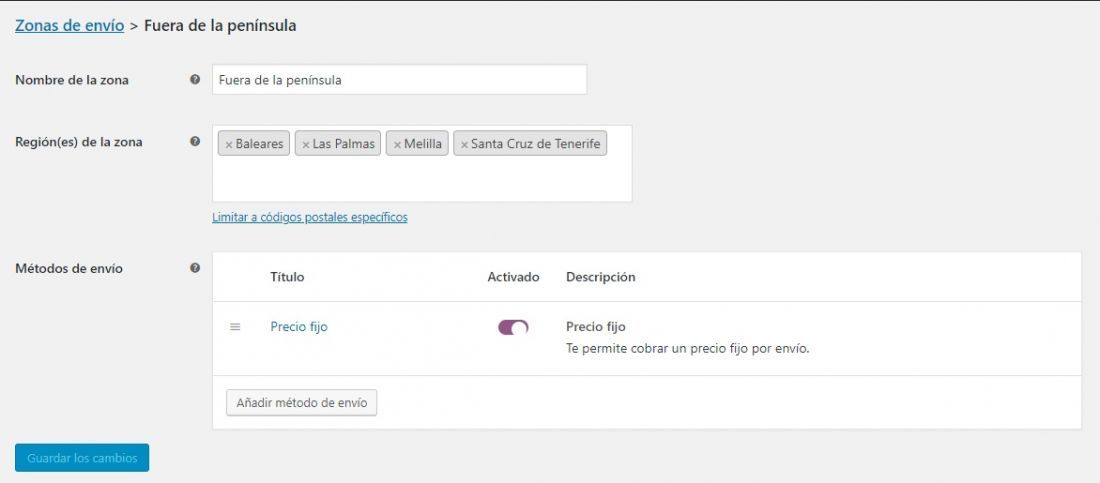This screenshot has width=1100, height=483.
Task: Click help icon beside Métodos de envío
Action: coord(195,267)
